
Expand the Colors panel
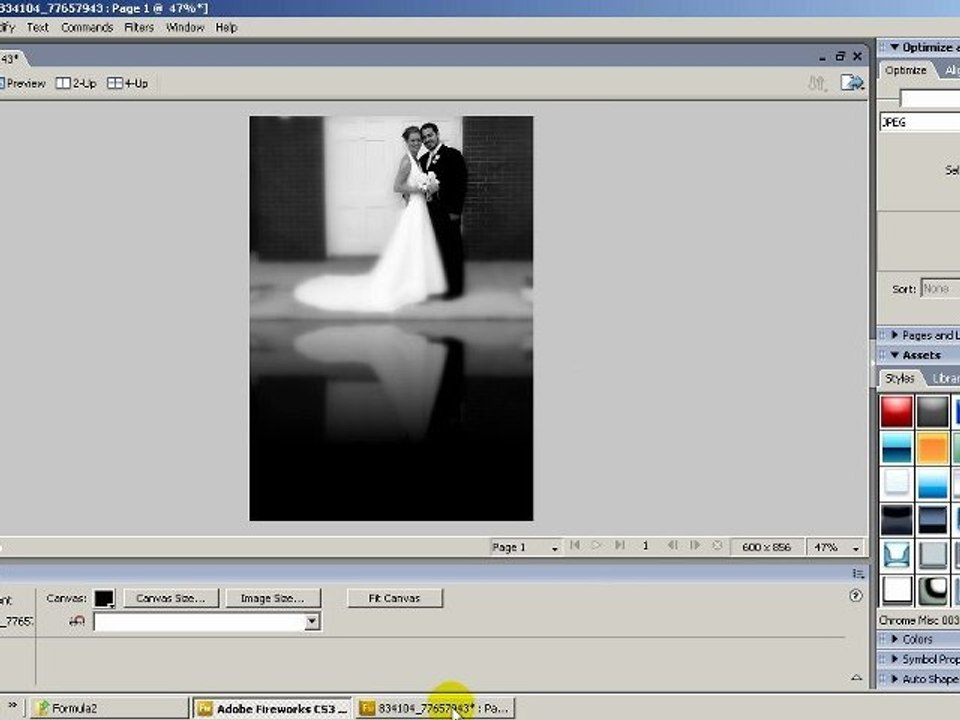coord(894,639)
